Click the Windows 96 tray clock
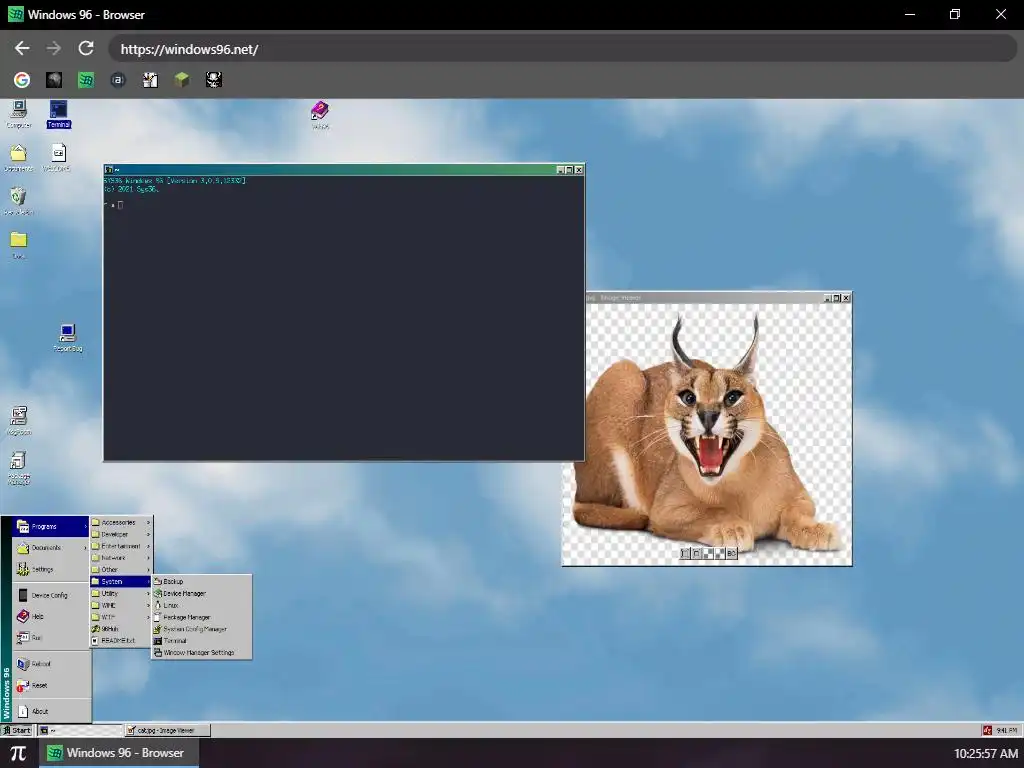 [1007, 730]
